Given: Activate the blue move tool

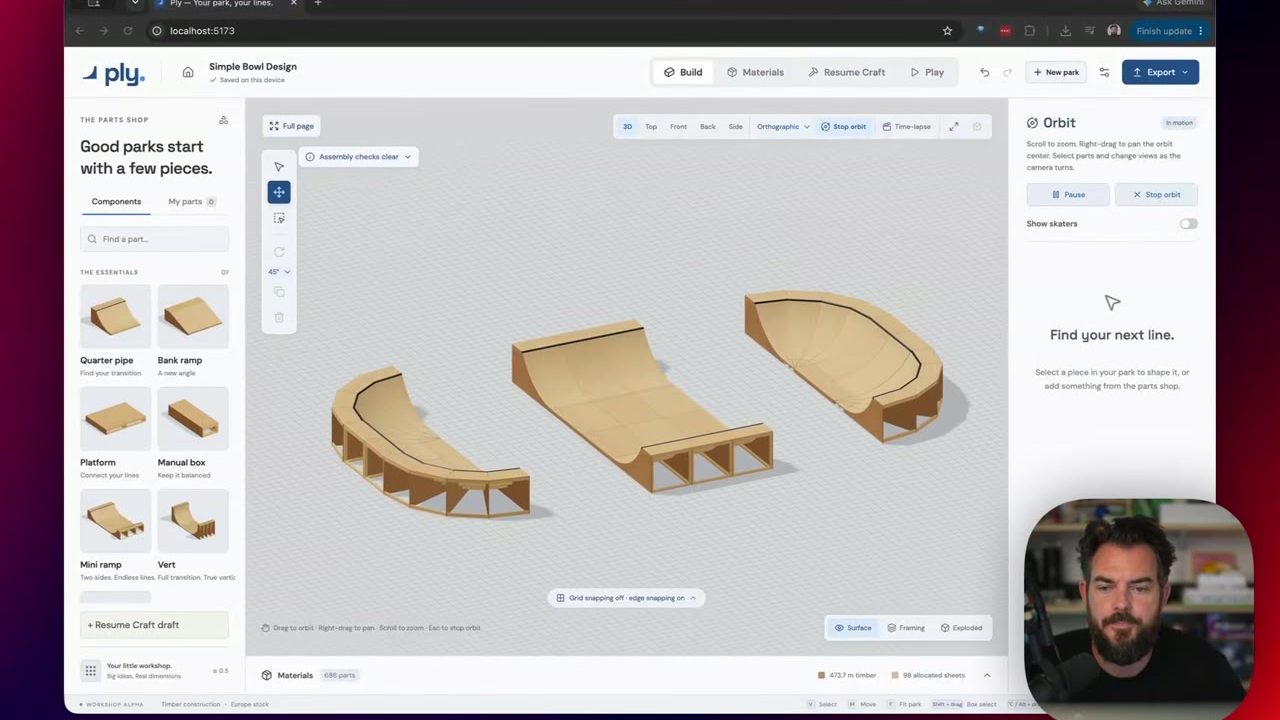Looking at the screenshot, I should point(279,192).
